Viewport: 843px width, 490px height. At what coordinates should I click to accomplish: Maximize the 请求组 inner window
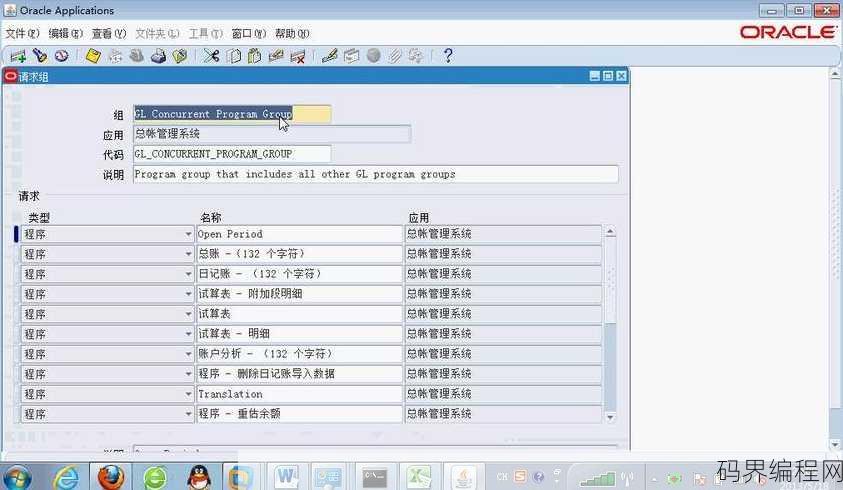tap(608, 76)
